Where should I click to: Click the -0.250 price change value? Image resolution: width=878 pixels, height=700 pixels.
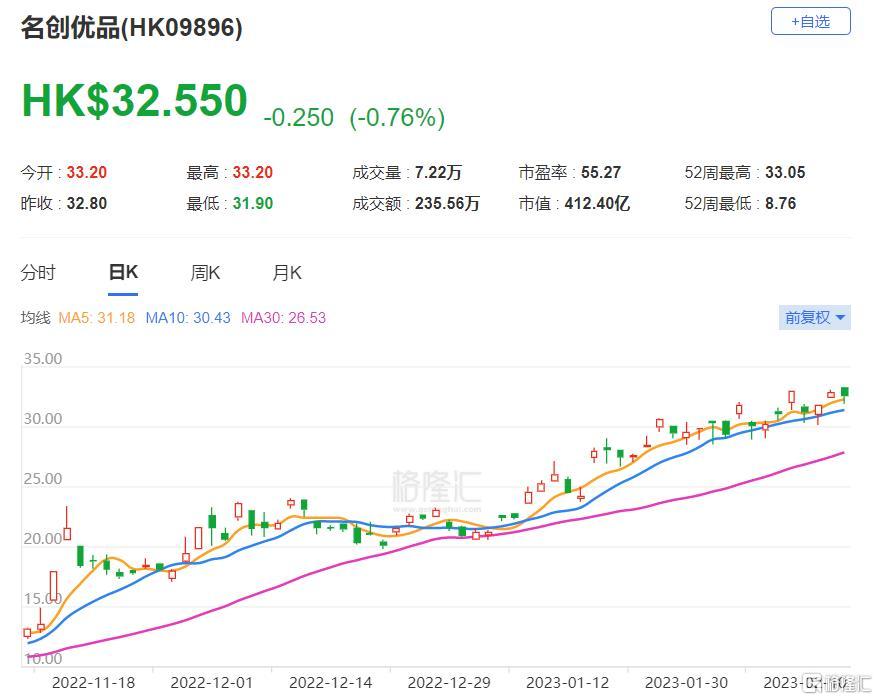(298, 118)
